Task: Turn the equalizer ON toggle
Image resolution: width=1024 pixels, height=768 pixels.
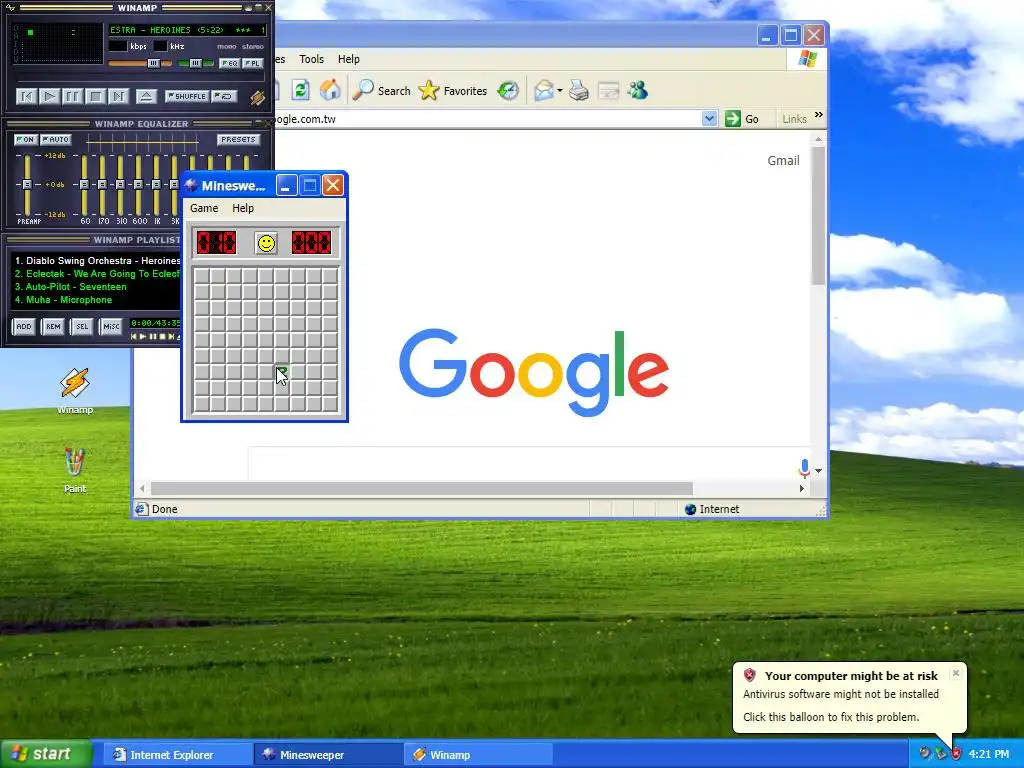Action: click(x=25, y=139)
